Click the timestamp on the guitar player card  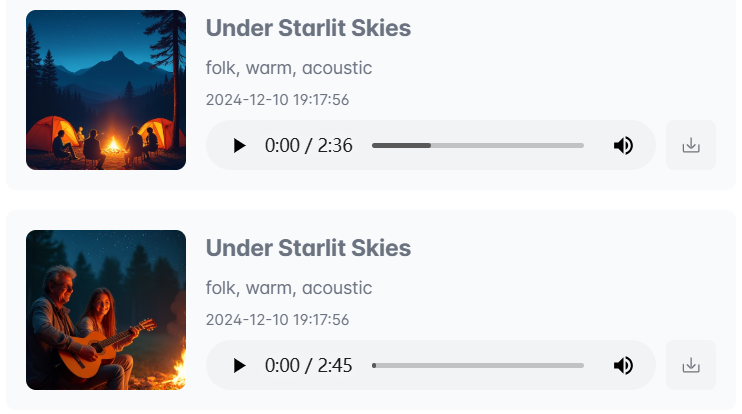point(277,320)
